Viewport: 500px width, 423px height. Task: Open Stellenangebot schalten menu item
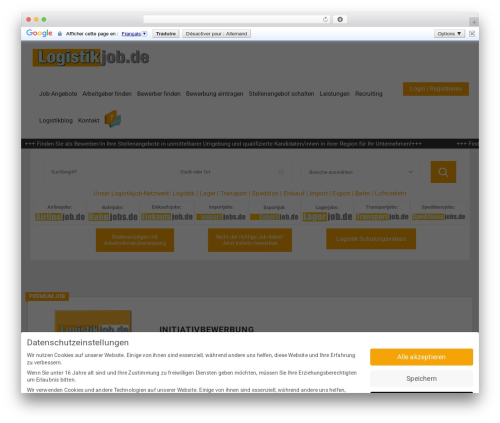coord(281,94)
